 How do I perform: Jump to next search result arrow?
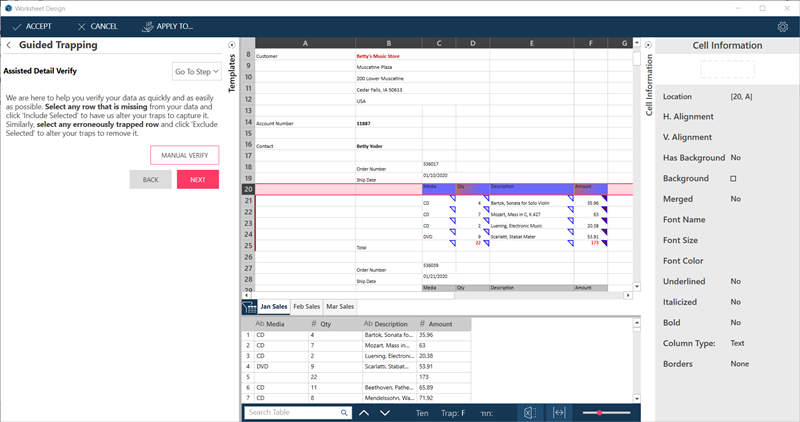point(387,412)
